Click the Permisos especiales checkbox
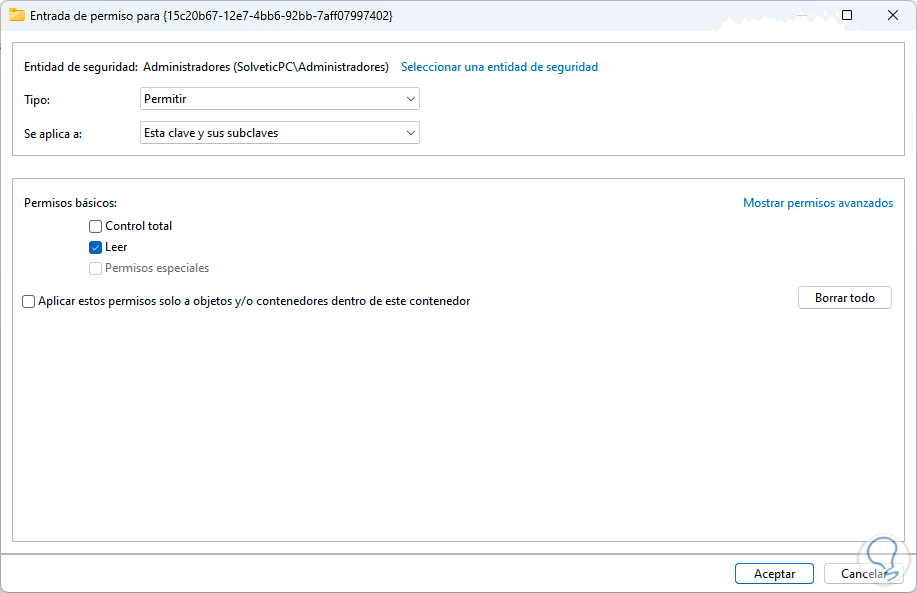 pyautogui.click(x=96, y=268)
